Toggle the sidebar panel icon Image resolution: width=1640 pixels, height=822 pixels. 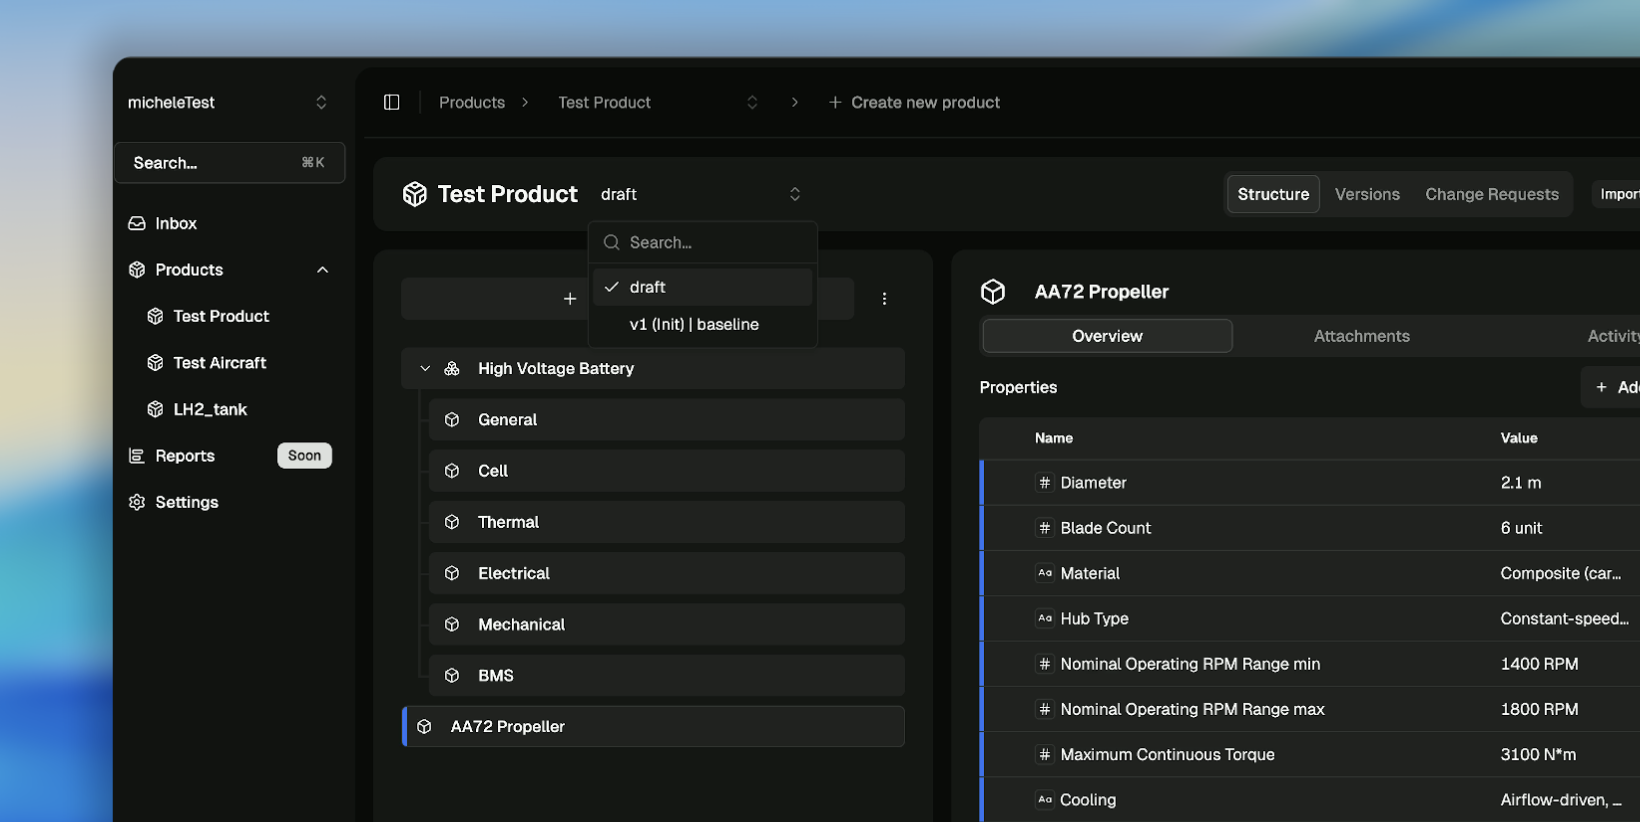392,102
